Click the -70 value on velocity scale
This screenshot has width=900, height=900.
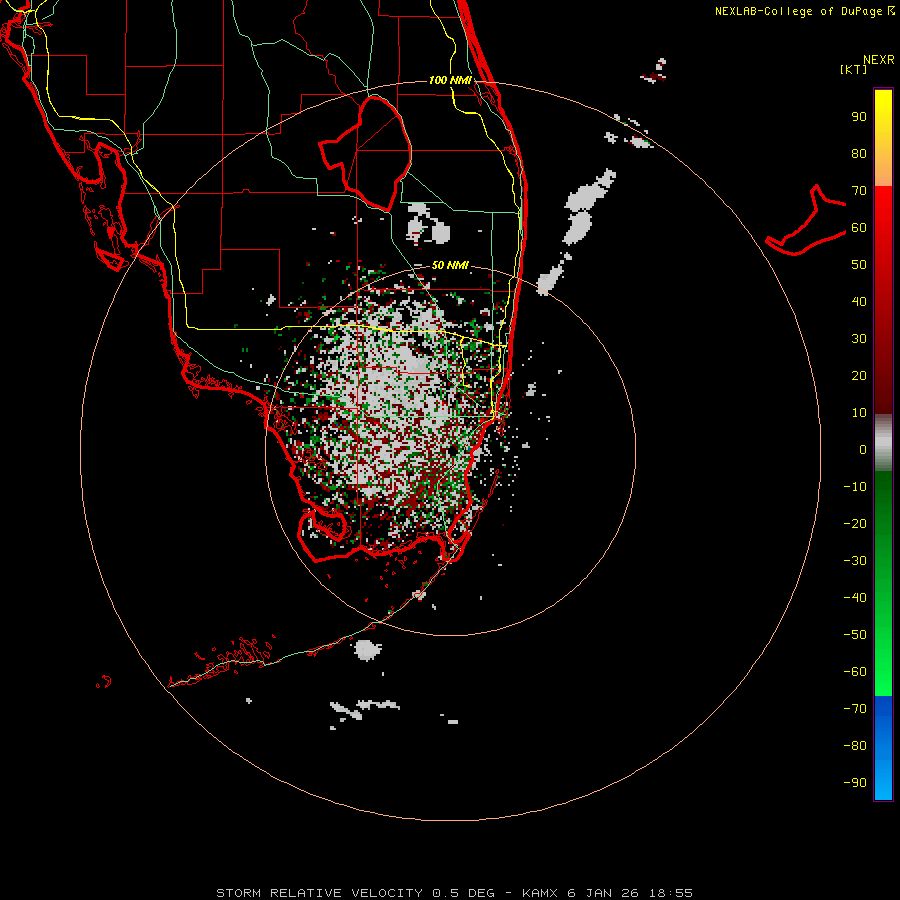[x=855, y=708]
